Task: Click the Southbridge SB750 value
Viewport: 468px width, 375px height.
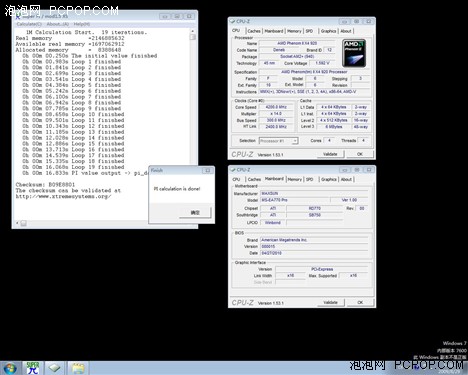Action: tap(314, 215)
